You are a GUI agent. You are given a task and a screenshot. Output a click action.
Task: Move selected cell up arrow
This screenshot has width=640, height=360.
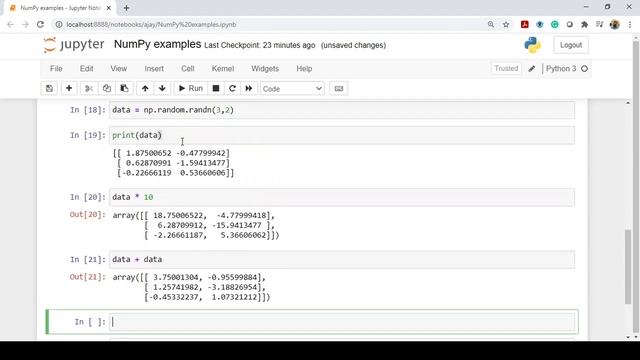[x=145, y=89]
